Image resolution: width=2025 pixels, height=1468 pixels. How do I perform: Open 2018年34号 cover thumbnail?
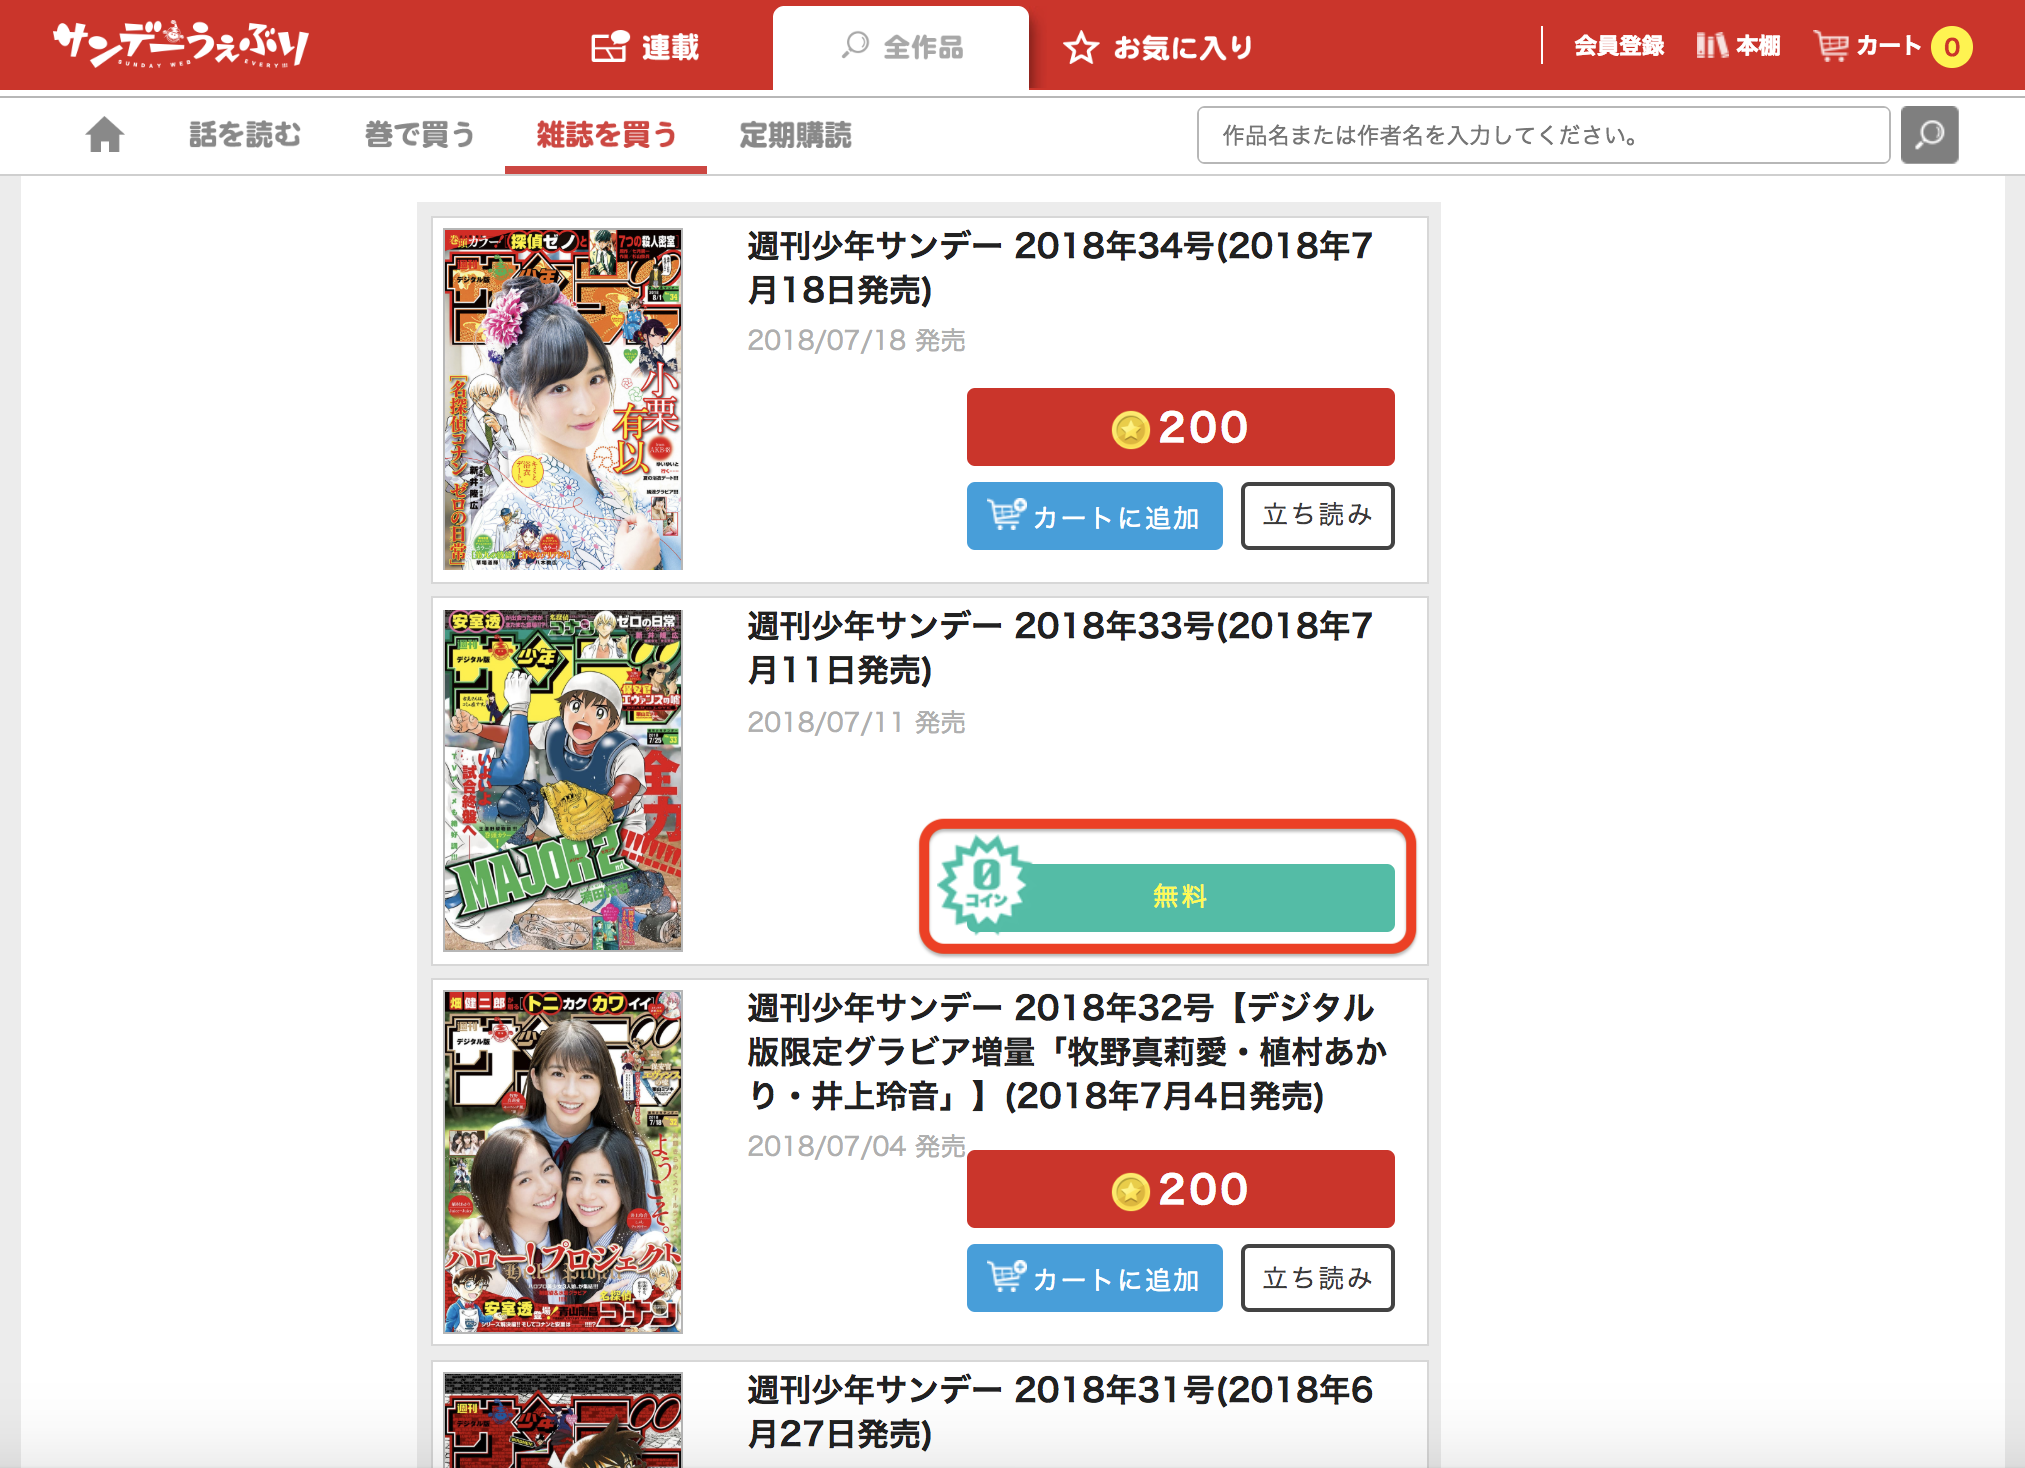[x=563, y=399]
